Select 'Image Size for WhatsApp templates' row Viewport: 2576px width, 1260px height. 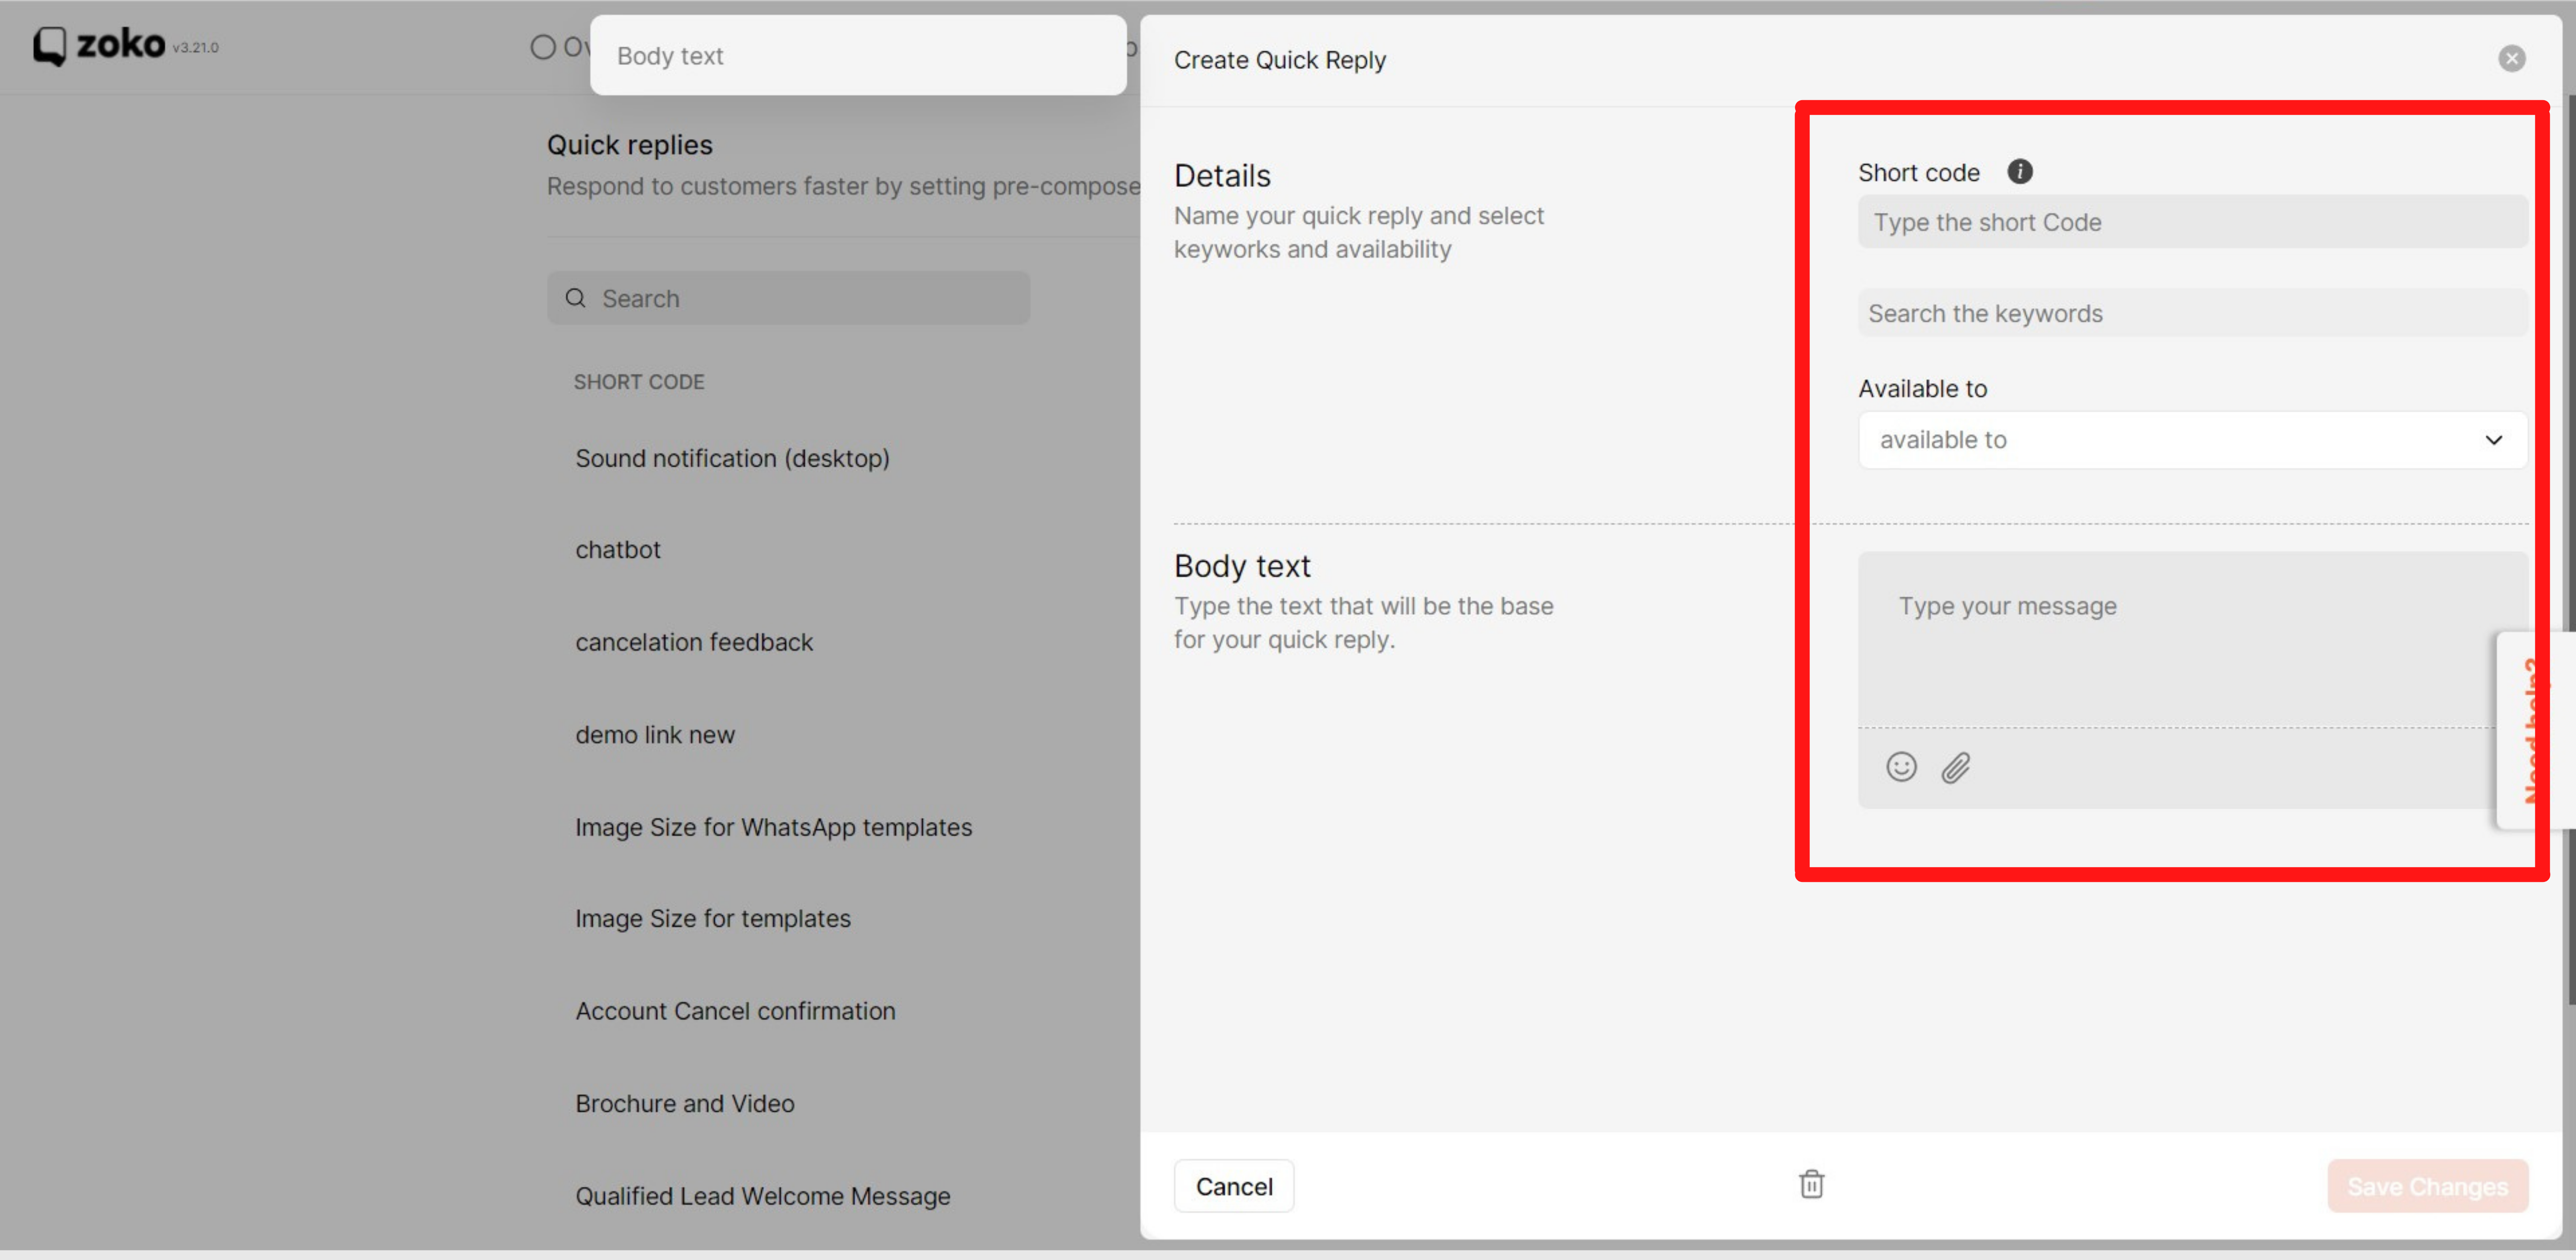click(x=773, y=827)
